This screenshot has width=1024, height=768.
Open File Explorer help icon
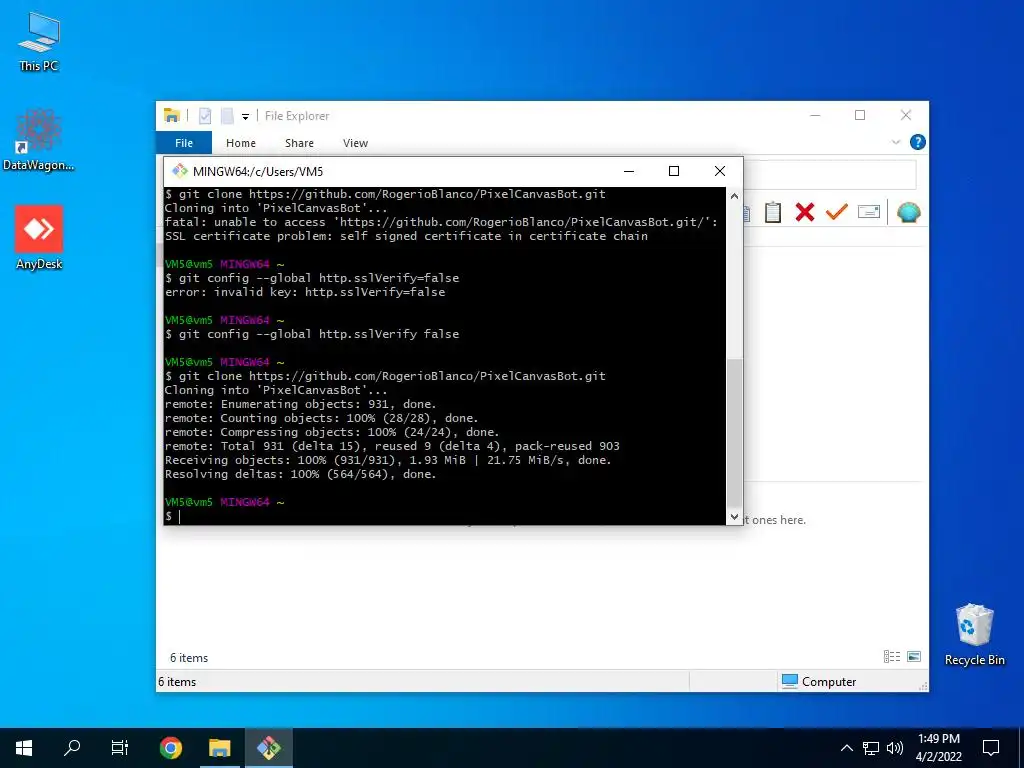(917, 142)
